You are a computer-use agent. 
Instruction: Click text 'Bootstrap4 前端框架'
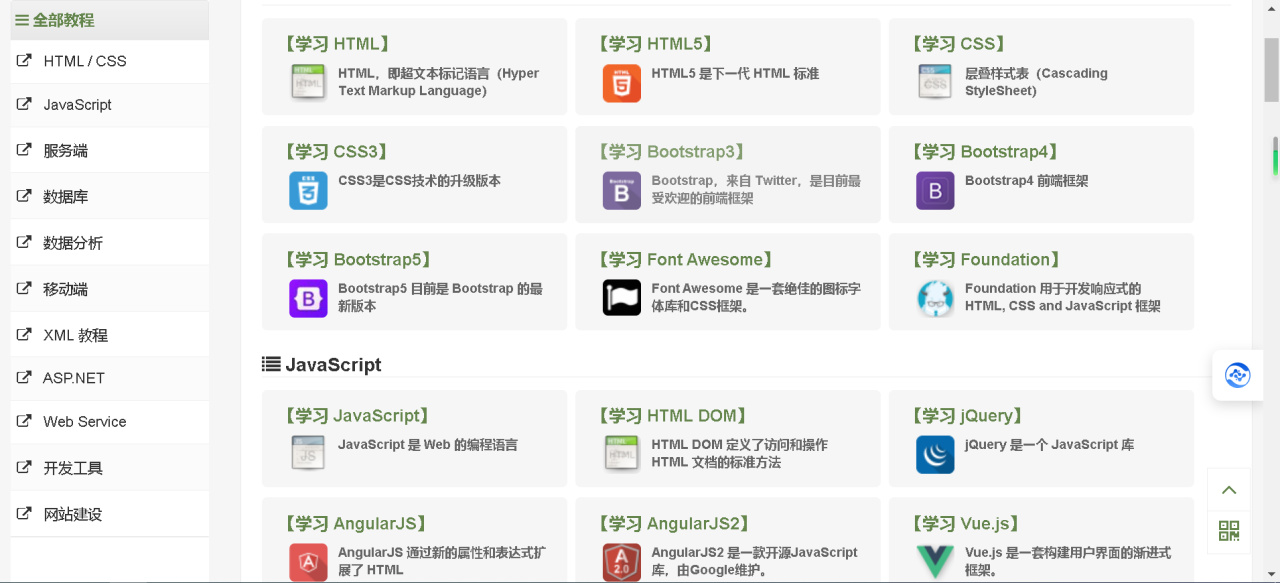(1026, 181)
